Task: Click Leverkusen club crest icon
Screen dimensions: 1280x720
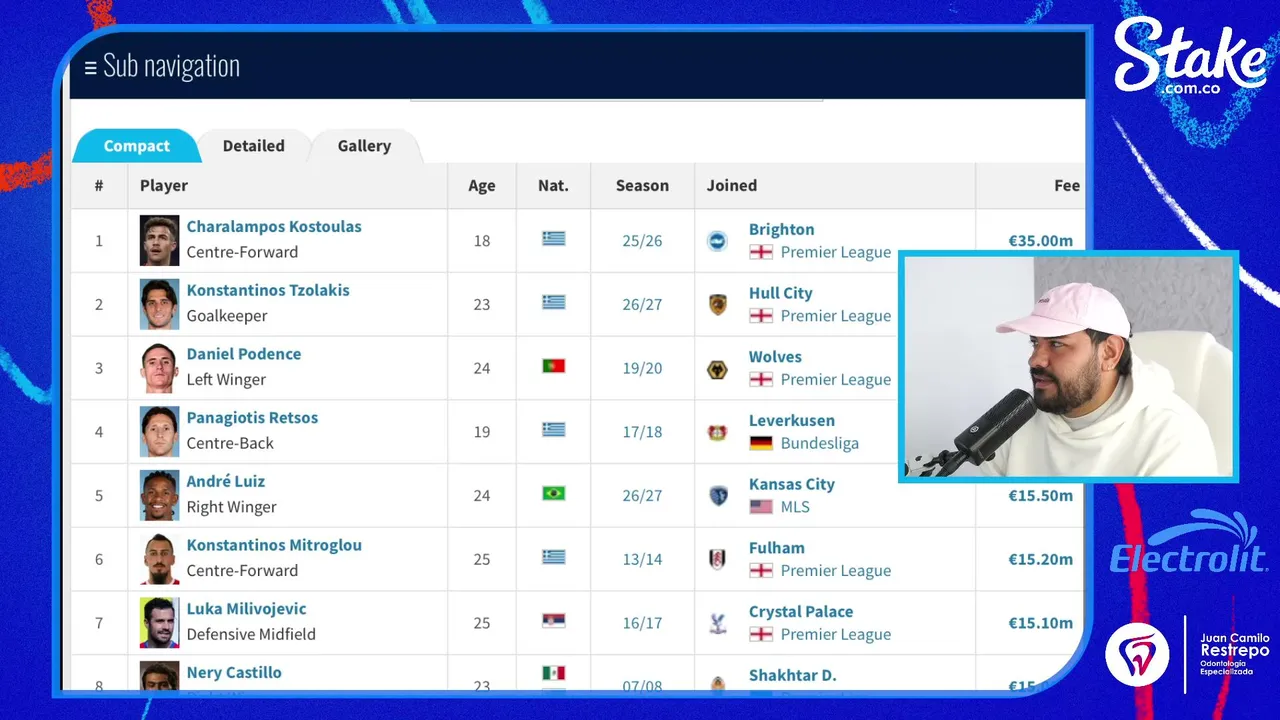Action: click(717, 432)
